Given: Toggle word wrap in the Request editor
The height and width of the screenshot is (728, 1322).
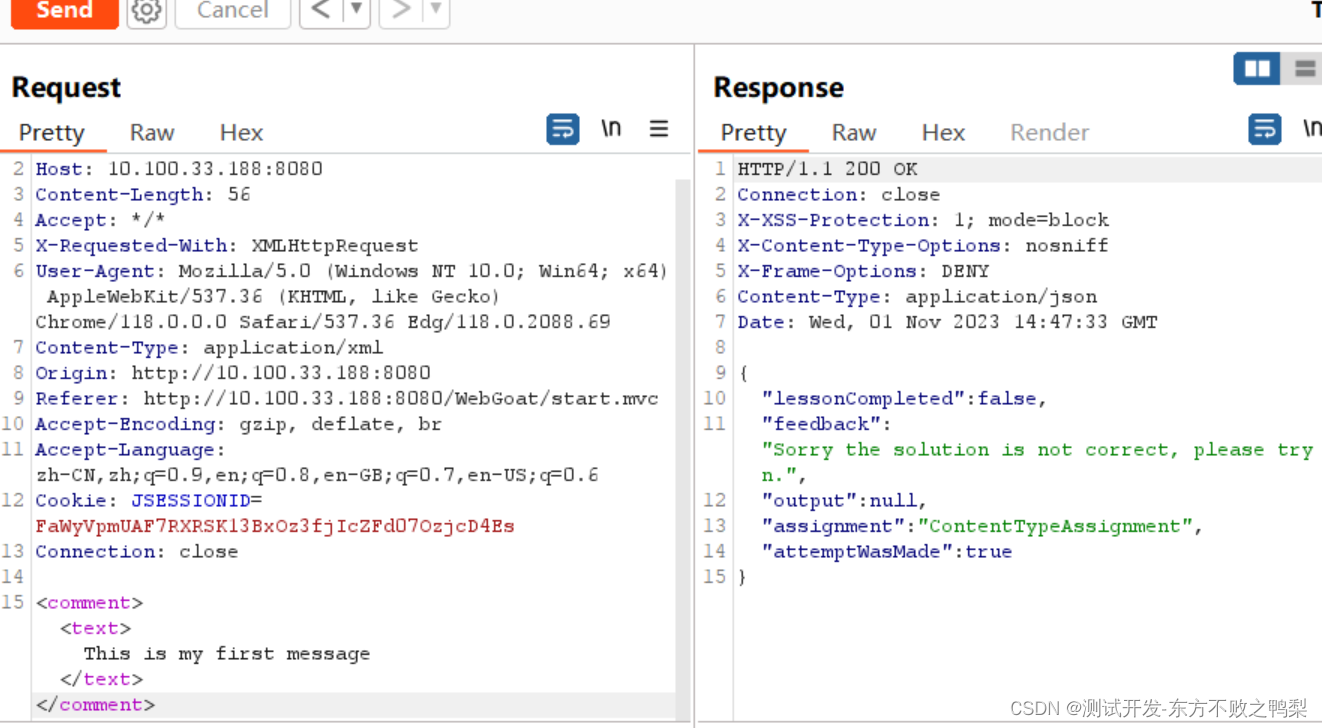Looking at the screenshot, I should click(x=562, y=129).
